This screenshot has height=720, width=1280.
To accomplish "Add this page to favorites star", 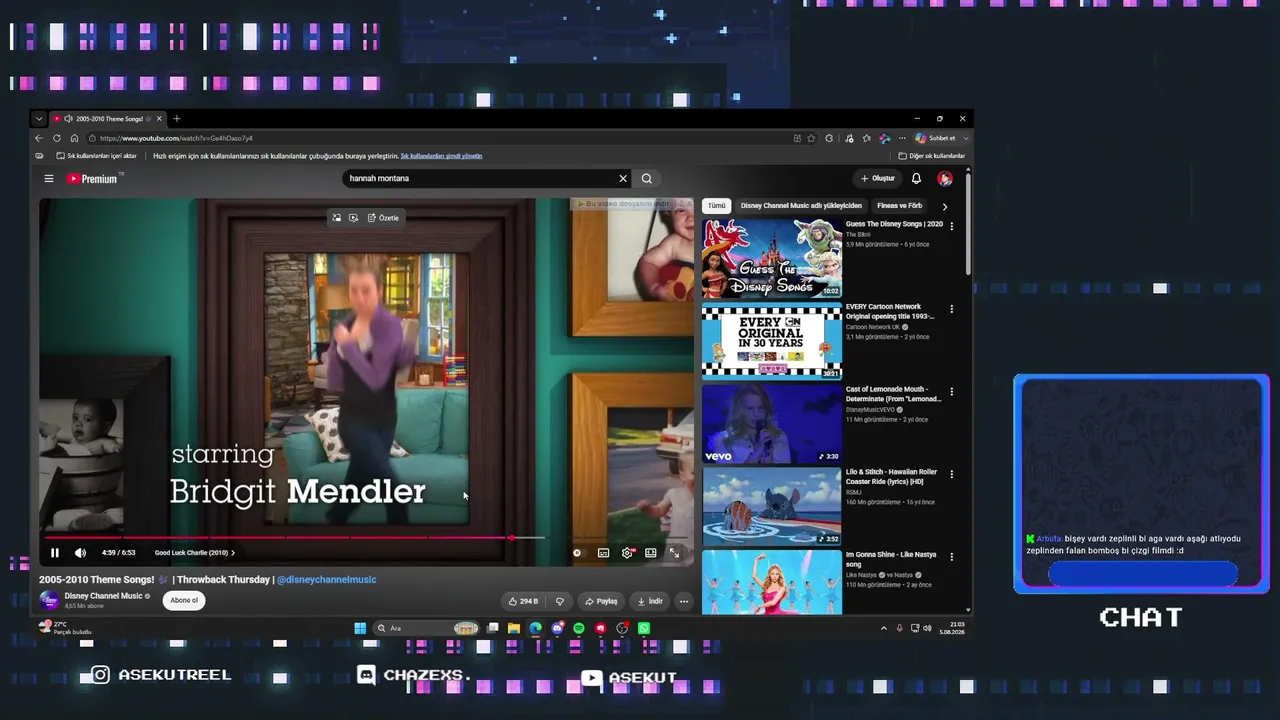I will 811,138.
